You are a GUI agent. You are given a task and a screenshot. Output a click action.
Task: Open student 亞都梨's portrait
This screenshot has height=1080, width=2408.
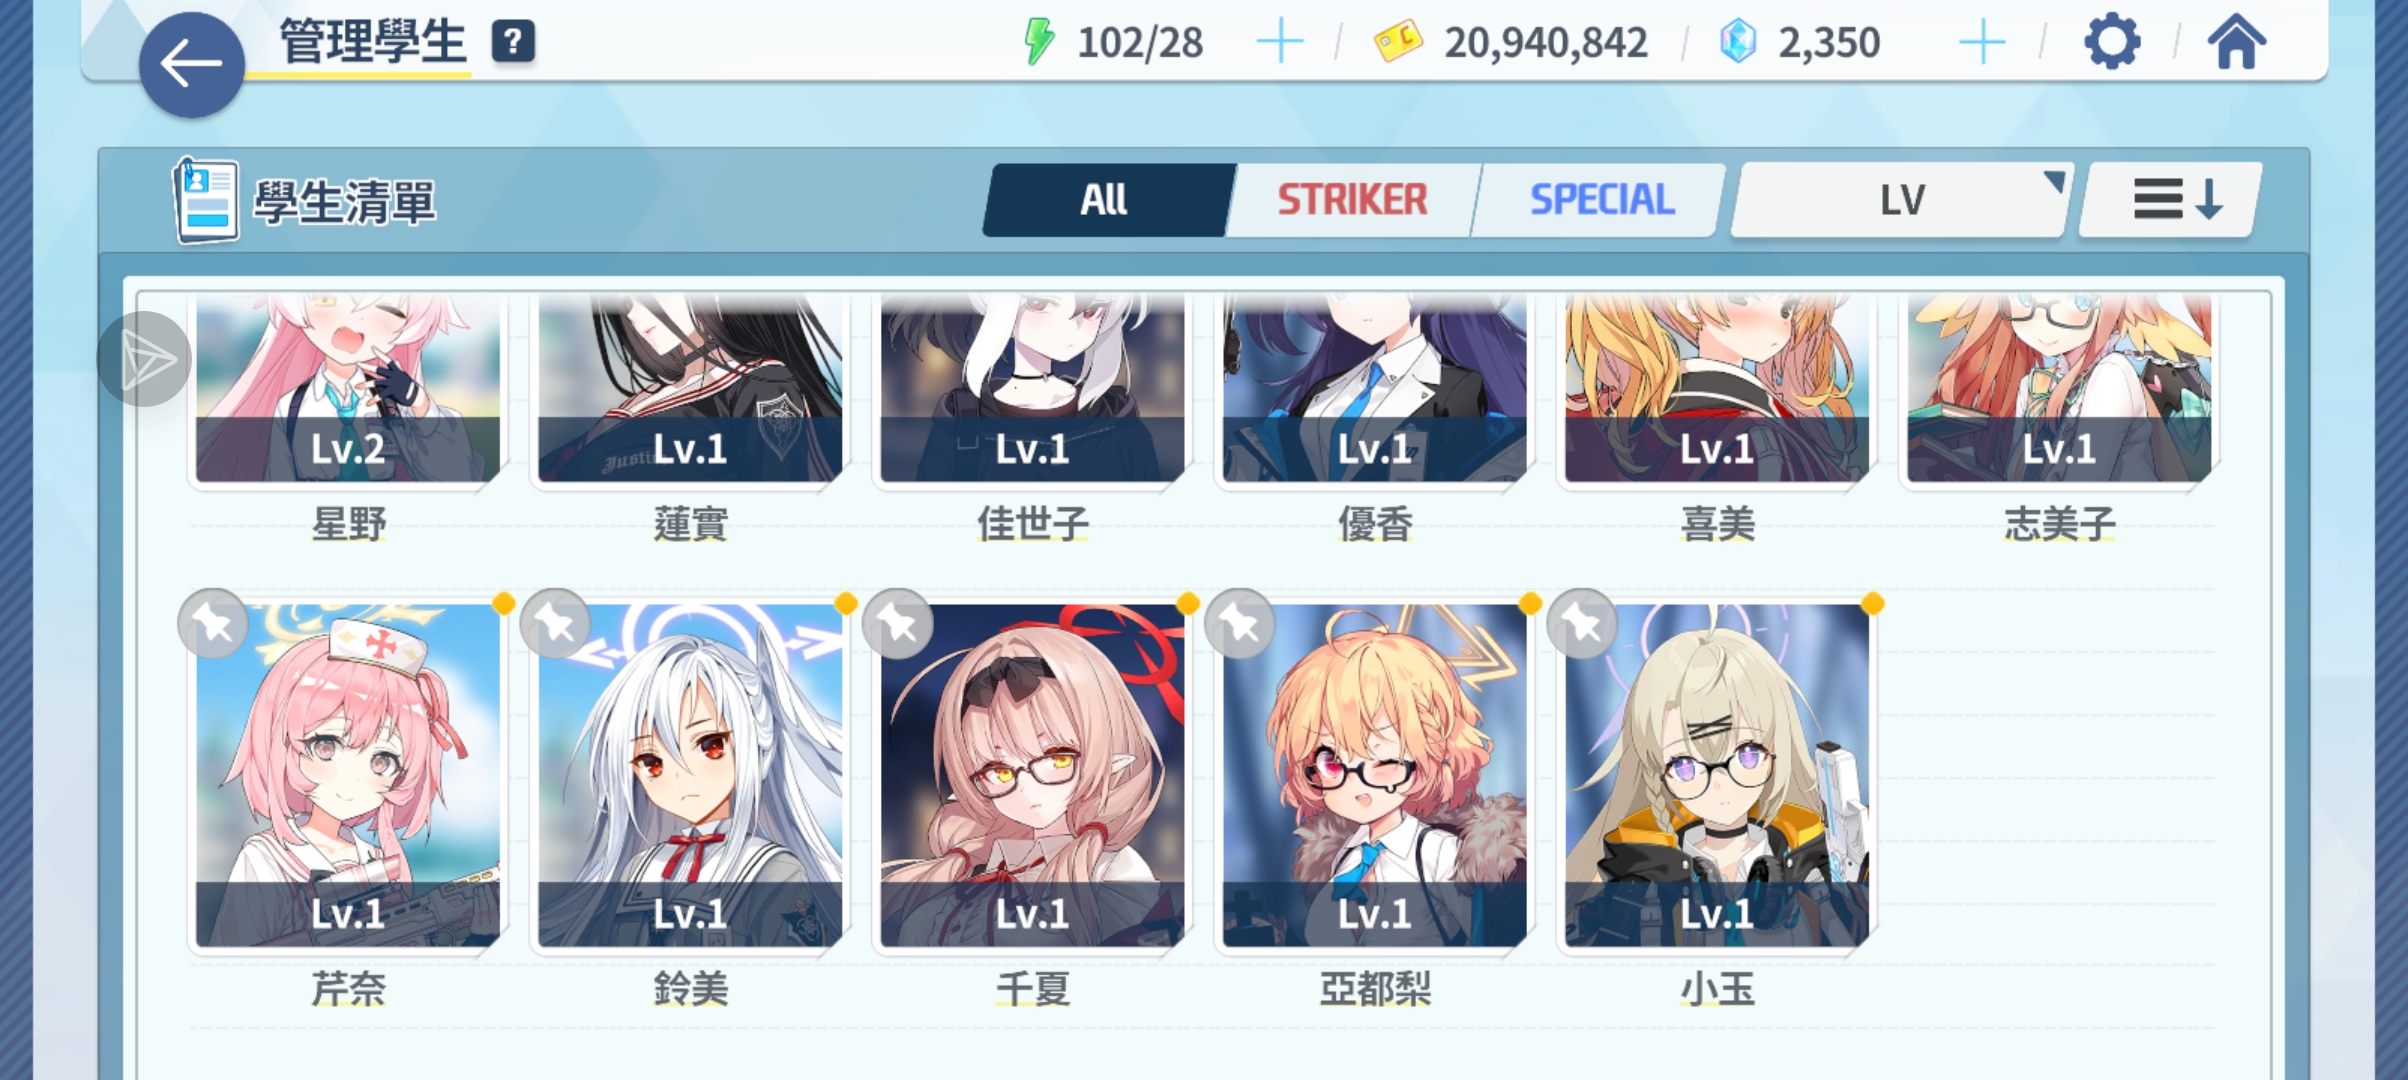[x=1374, y=775]
